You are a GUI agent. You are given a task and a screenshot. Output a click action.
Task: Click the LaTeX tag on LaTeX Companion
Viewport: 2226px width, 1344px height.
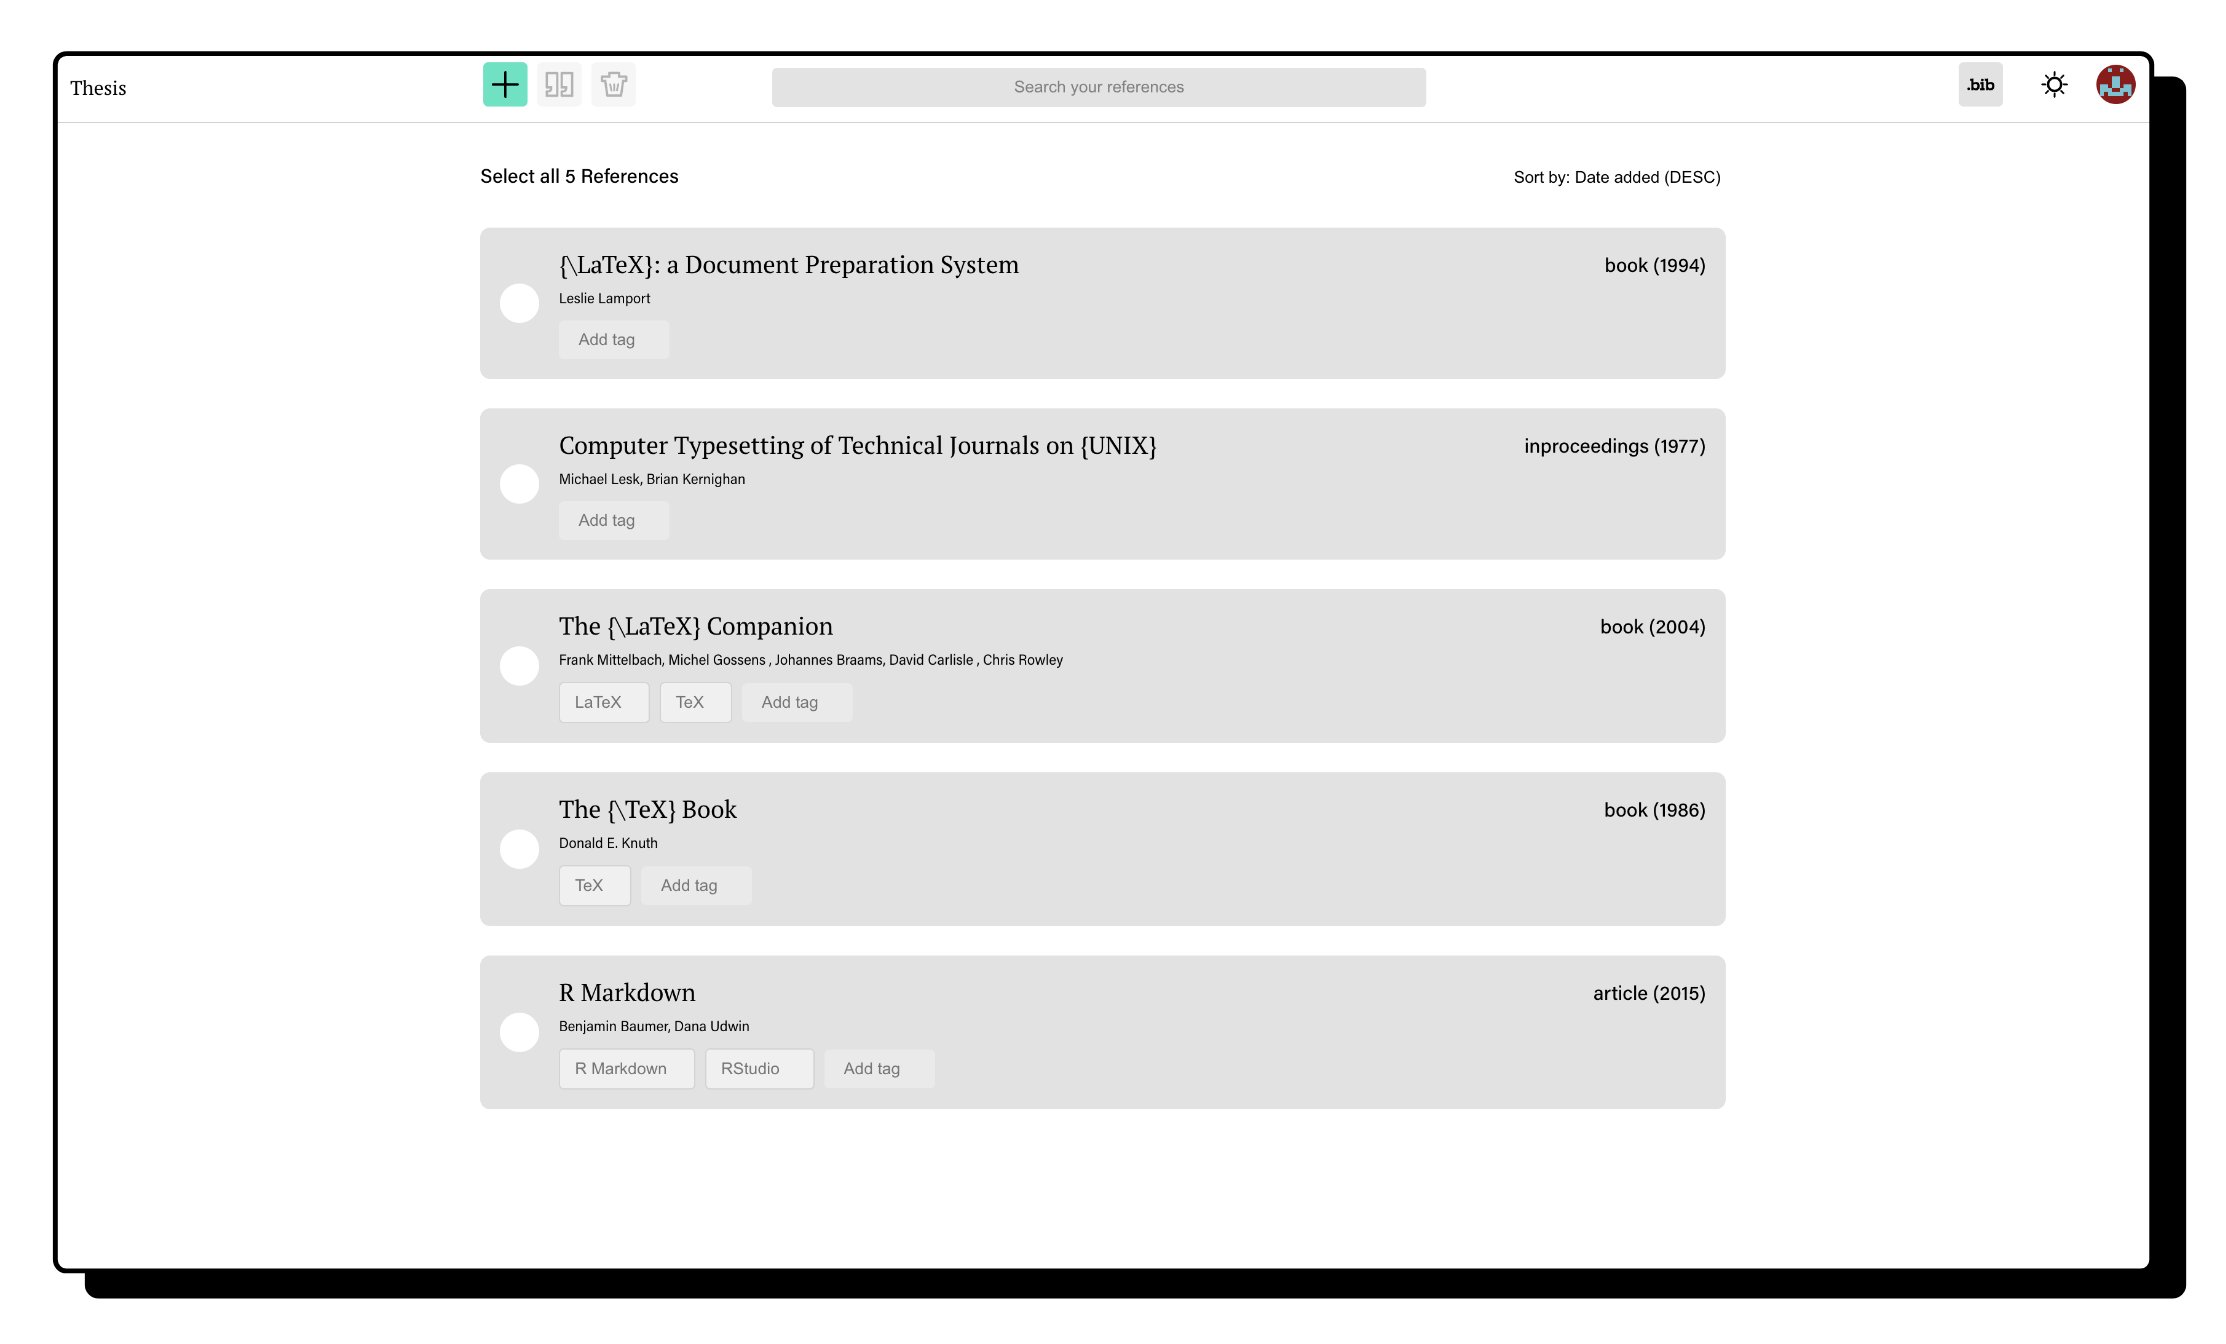click(x=603, y=702)
